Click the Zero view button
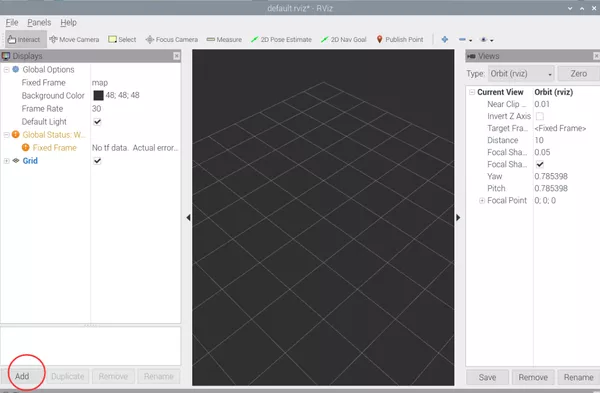 click(579, 74)
